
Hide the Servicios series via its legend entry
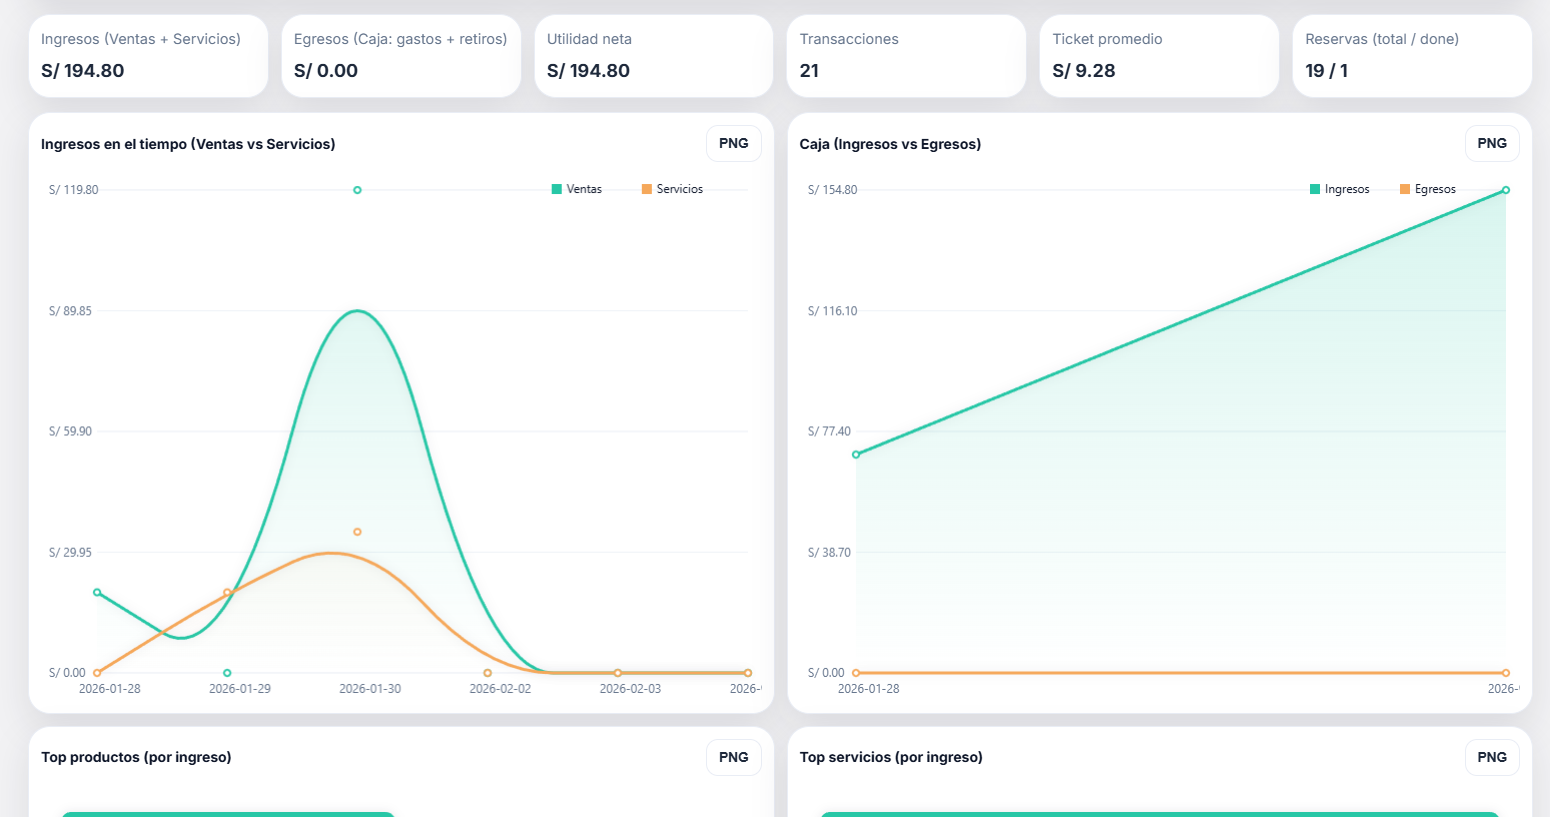(x=672, y=188)
